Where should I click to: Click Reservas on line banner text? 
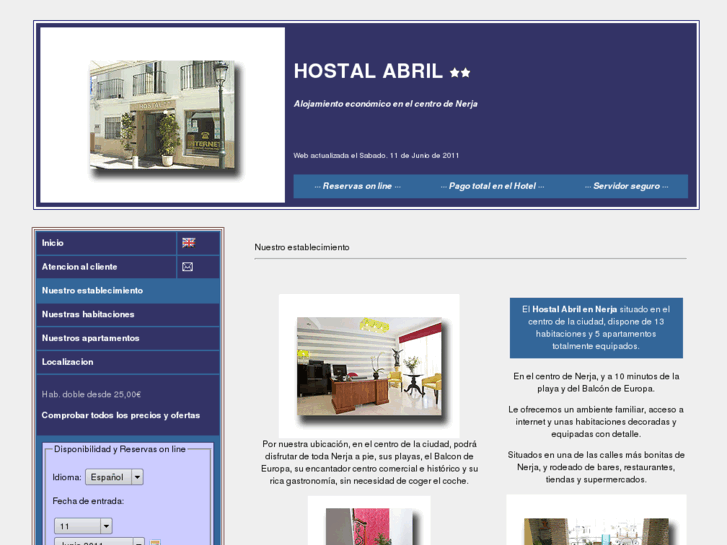pyautogui.click(x=357, y=186)
